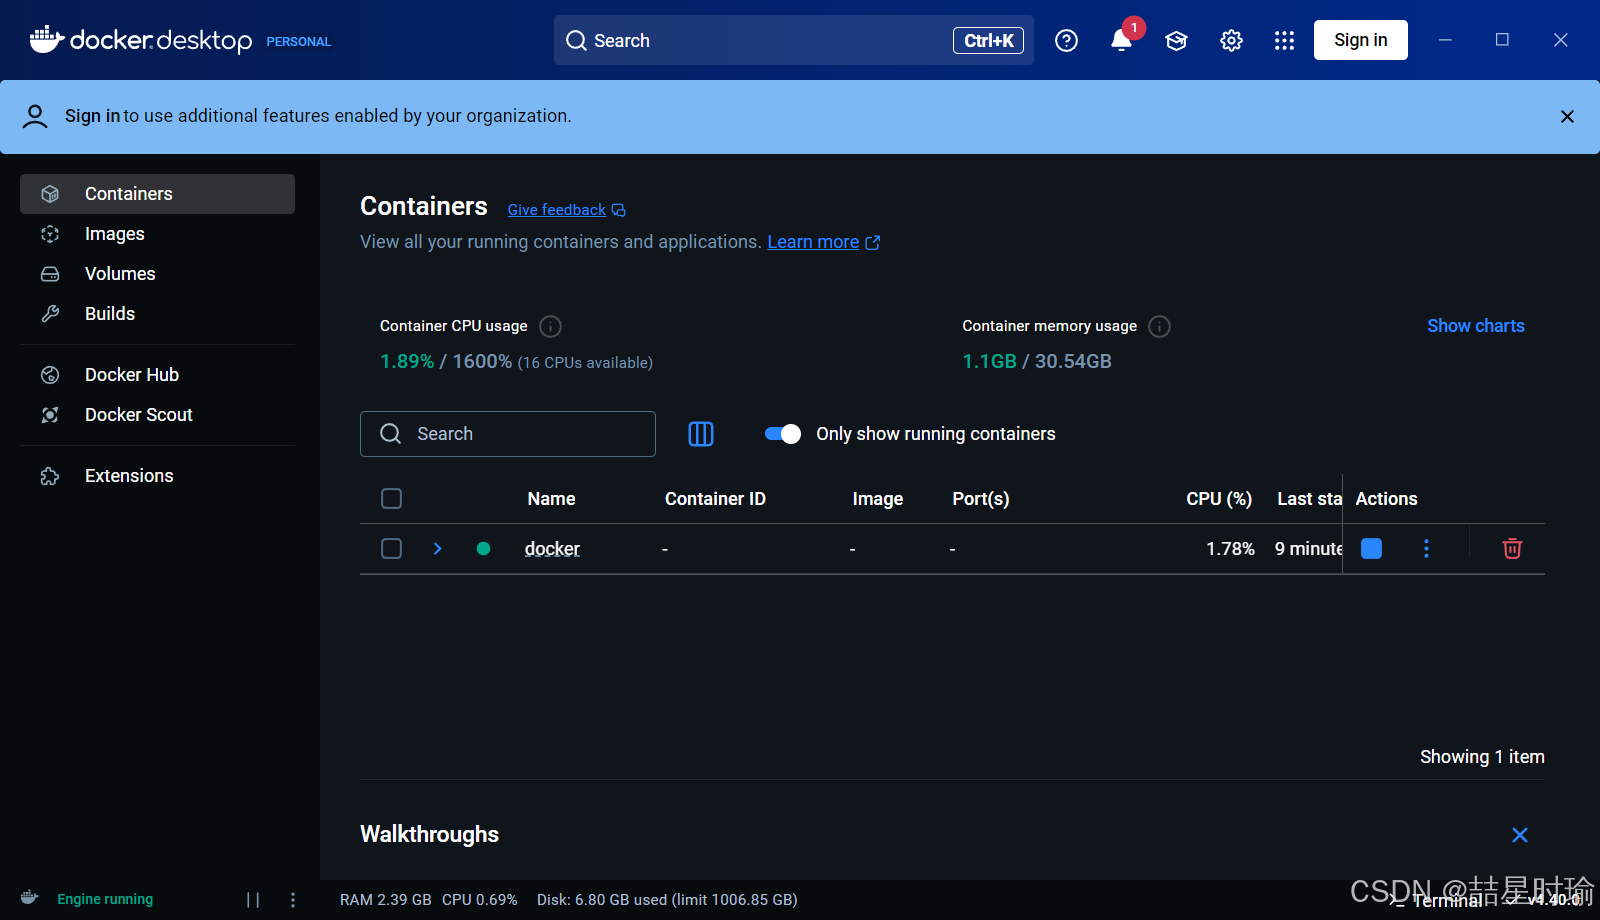Click the magnifier icon in containers search

(391, 434)
